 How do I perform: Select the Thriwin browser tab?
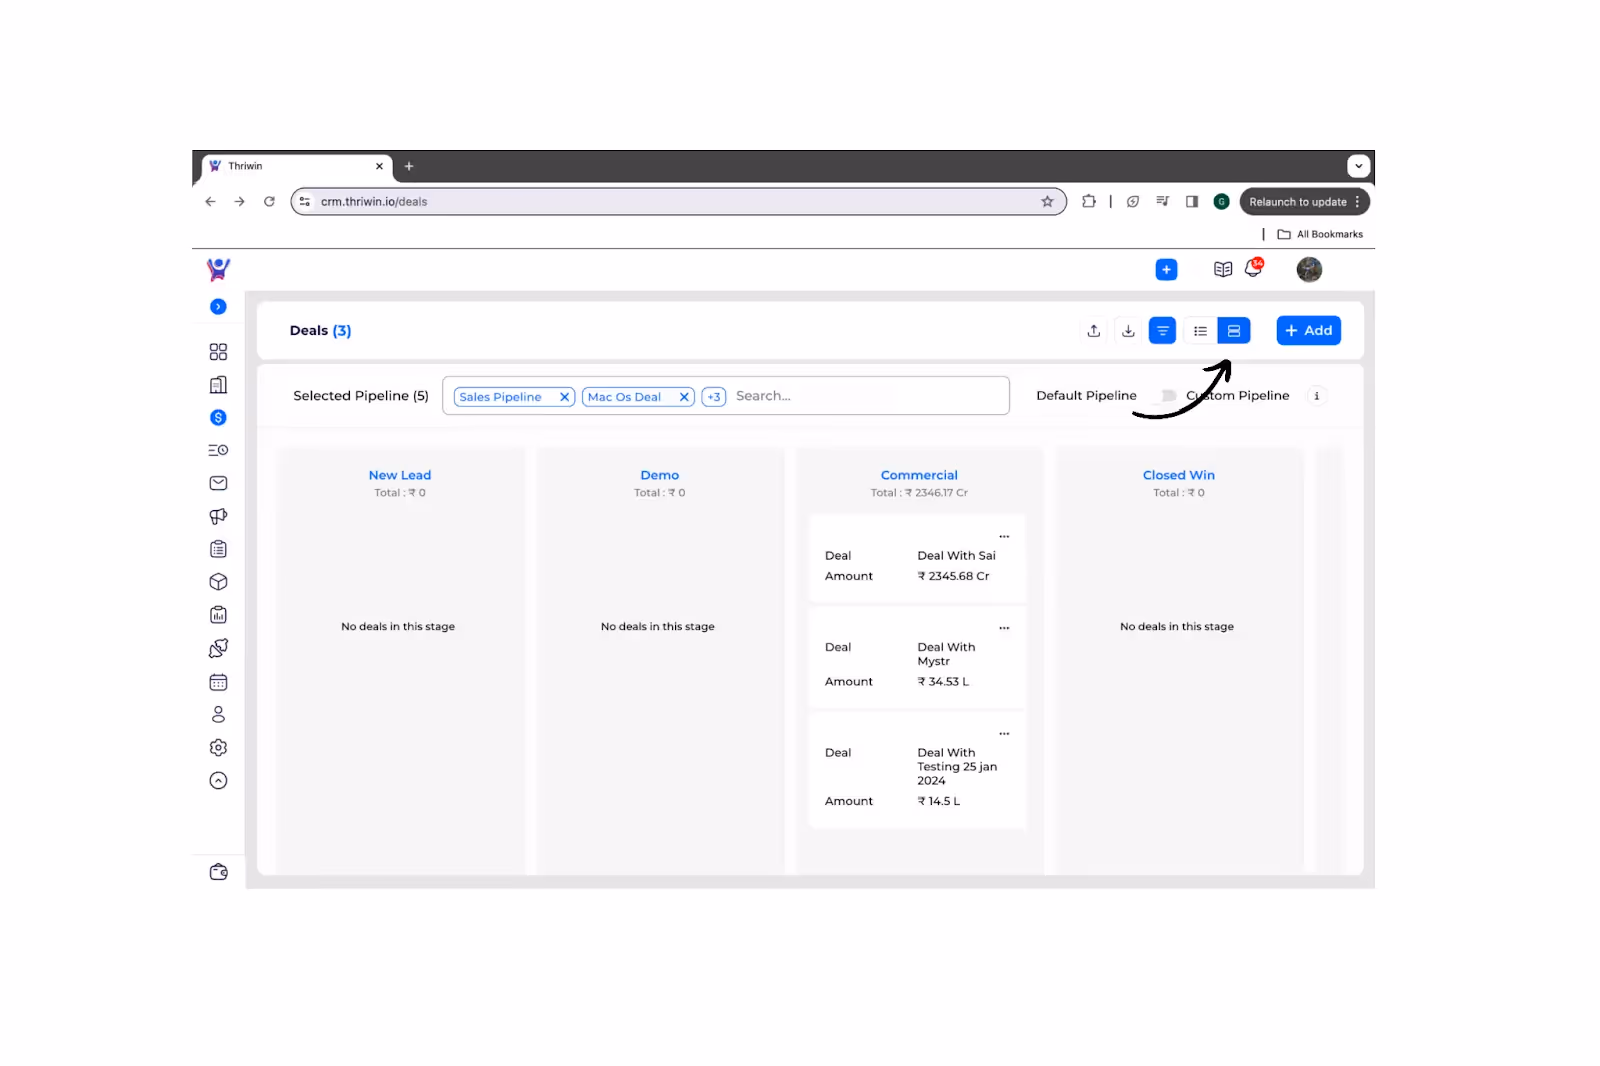coord(296,166)
